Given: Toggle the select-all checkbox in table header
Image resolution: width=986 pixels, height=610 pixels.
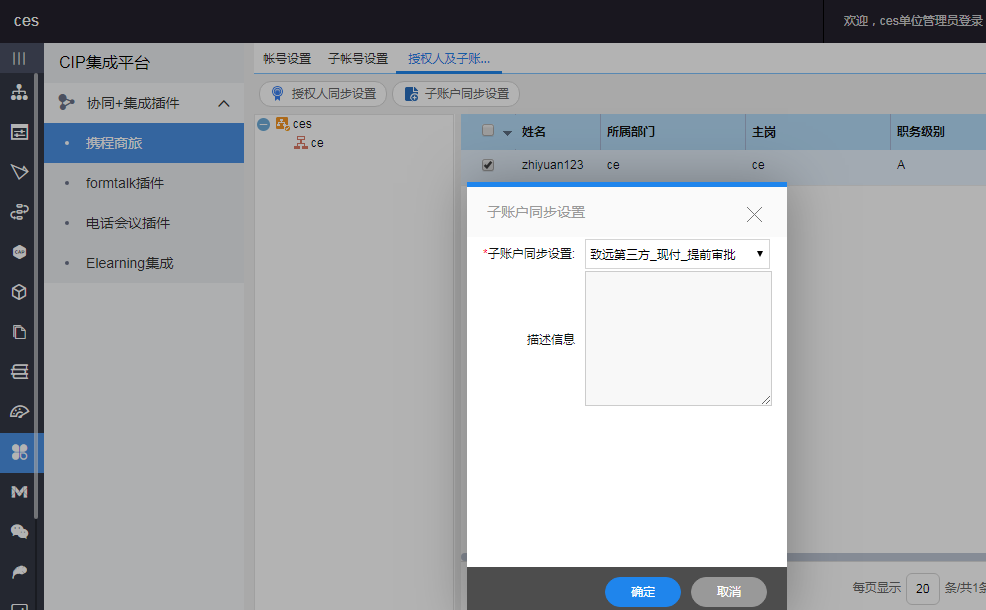Looking at the screenshot, I should pyautogui.click(x=488, y=131).
